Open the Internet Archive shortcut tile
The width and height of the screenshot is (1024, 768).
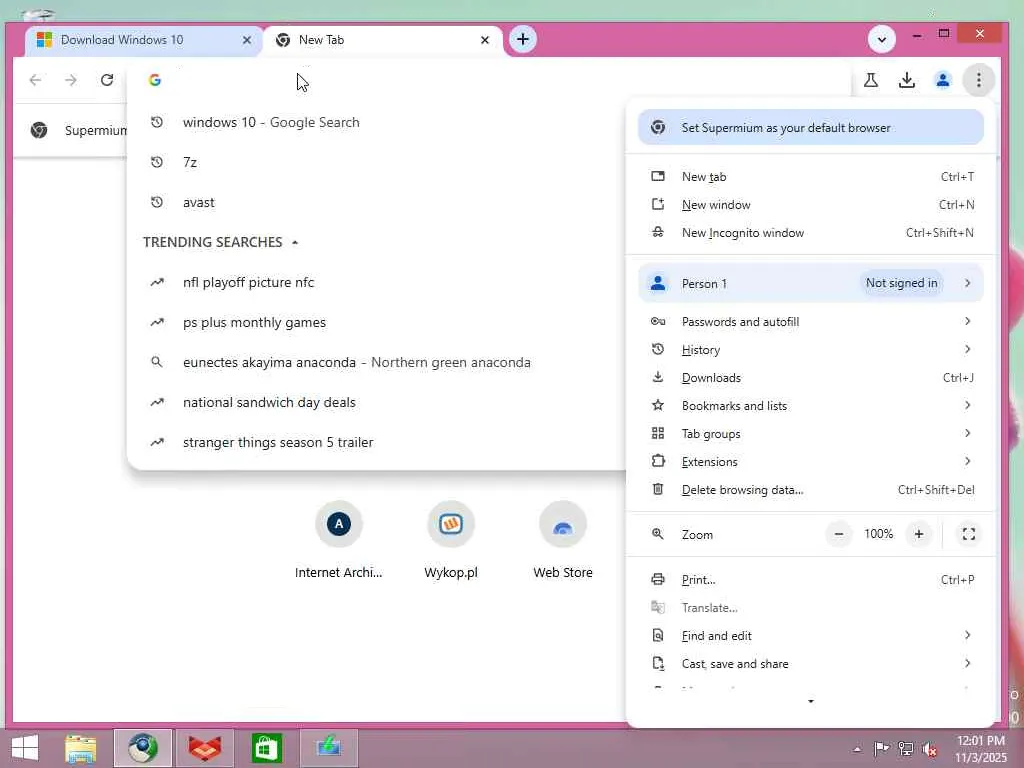[338, 541]
